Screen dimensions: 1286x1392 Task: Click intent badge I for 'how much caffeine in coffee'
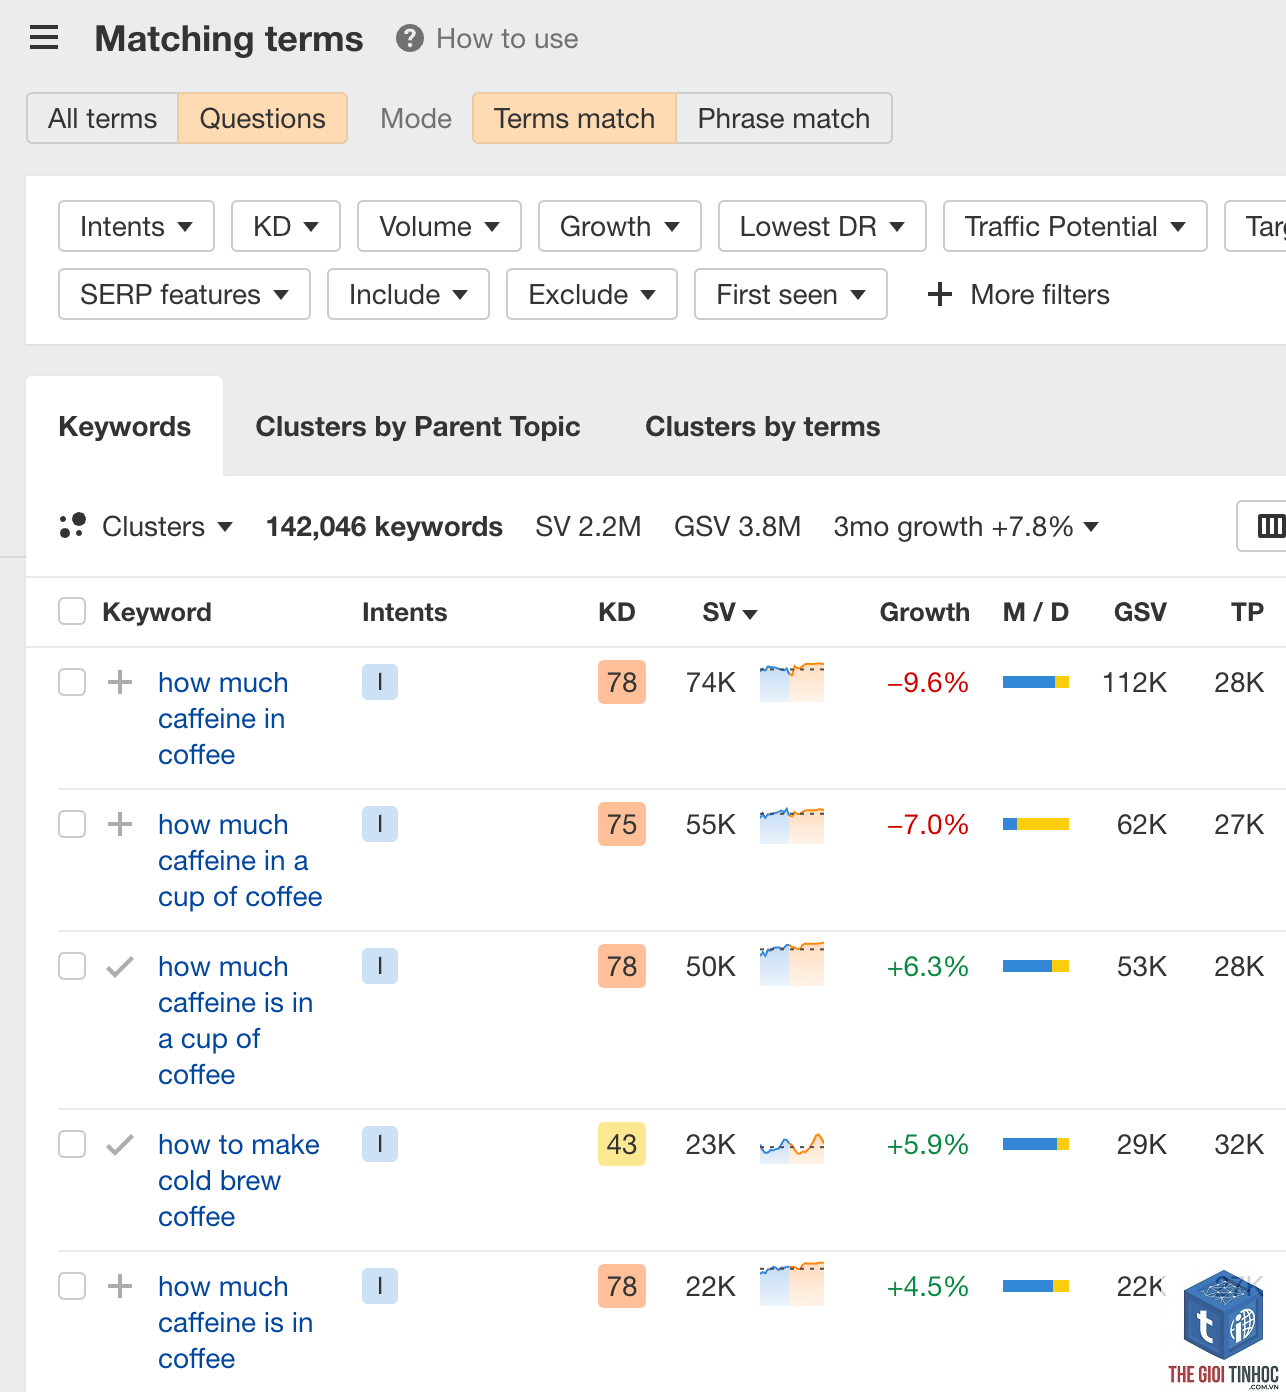pos(380,682)
